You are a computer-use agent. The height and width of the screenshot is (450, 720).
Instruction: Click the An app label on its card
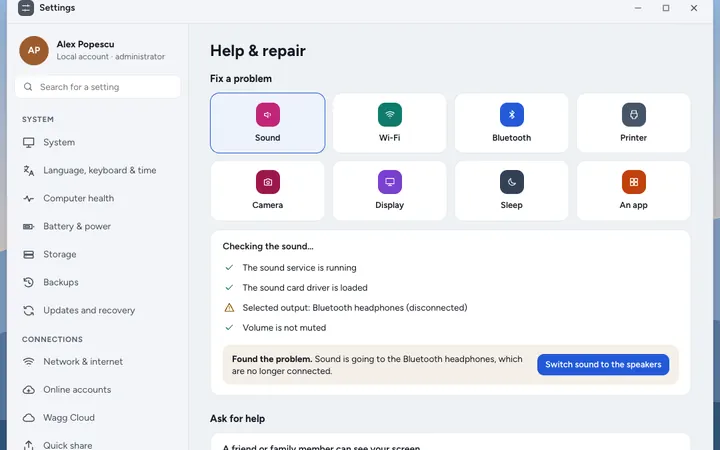[634, 205]
